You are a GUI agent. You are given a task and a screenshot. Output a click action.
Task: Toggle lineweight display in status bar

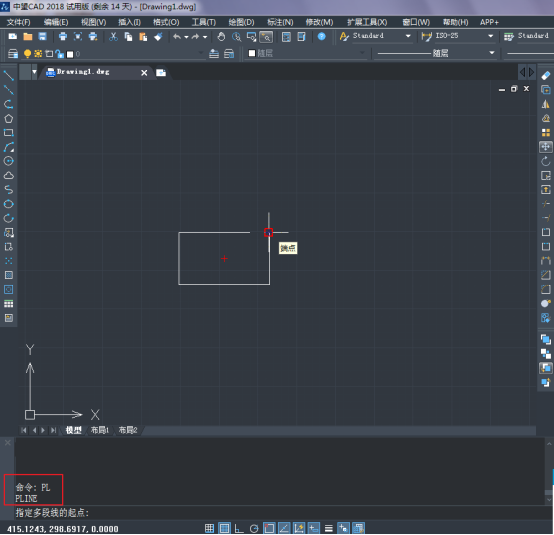click(329, 528)
